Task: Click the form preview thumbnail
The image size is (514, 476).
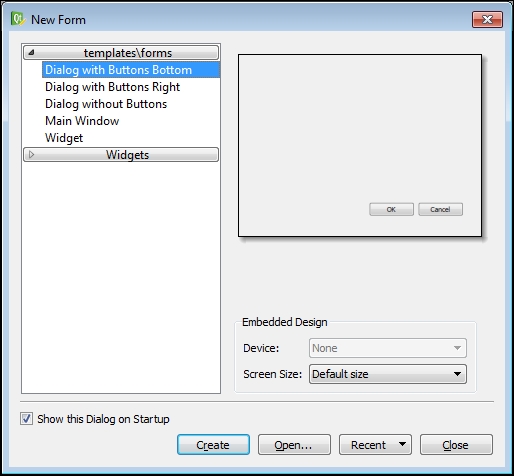Action: click(360, 146)
